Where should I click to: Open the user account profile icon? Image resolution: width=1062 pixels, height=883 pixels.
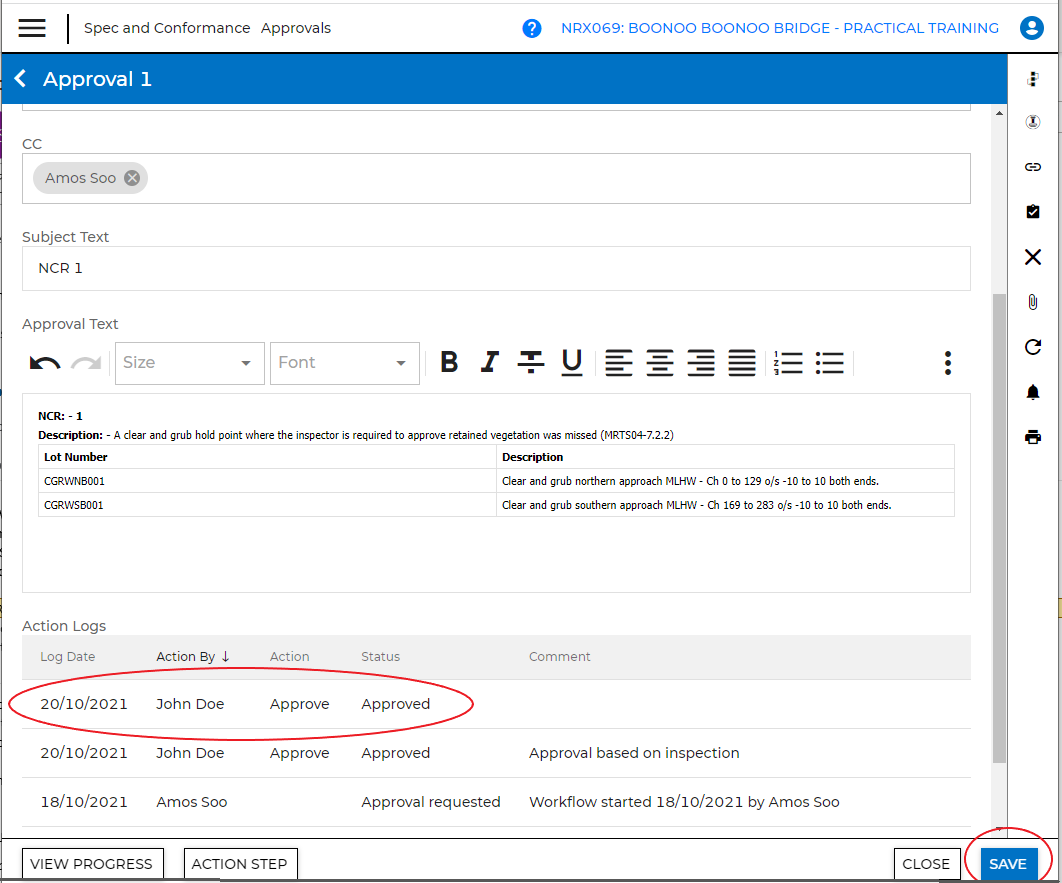coord(1031,28)
